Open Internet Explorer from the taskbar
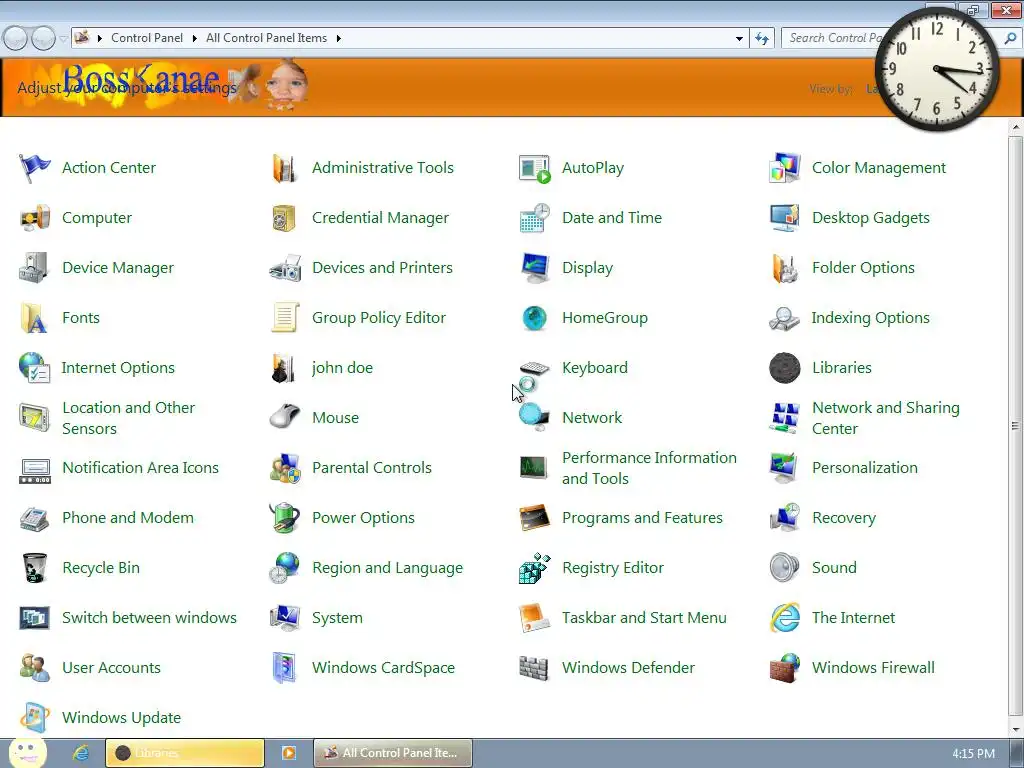The height and width of the screenshot is (768, 1024). (x=81, y=753)
